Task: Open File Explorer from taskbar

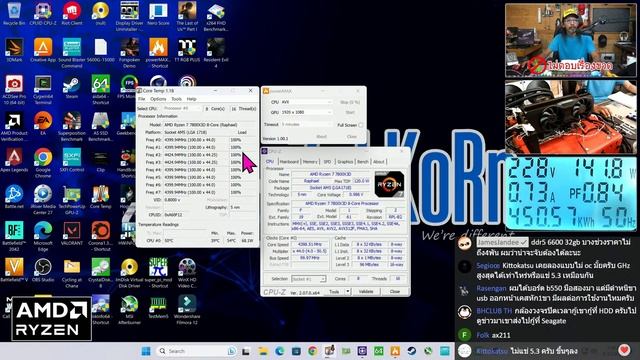Action: [263, 351]
